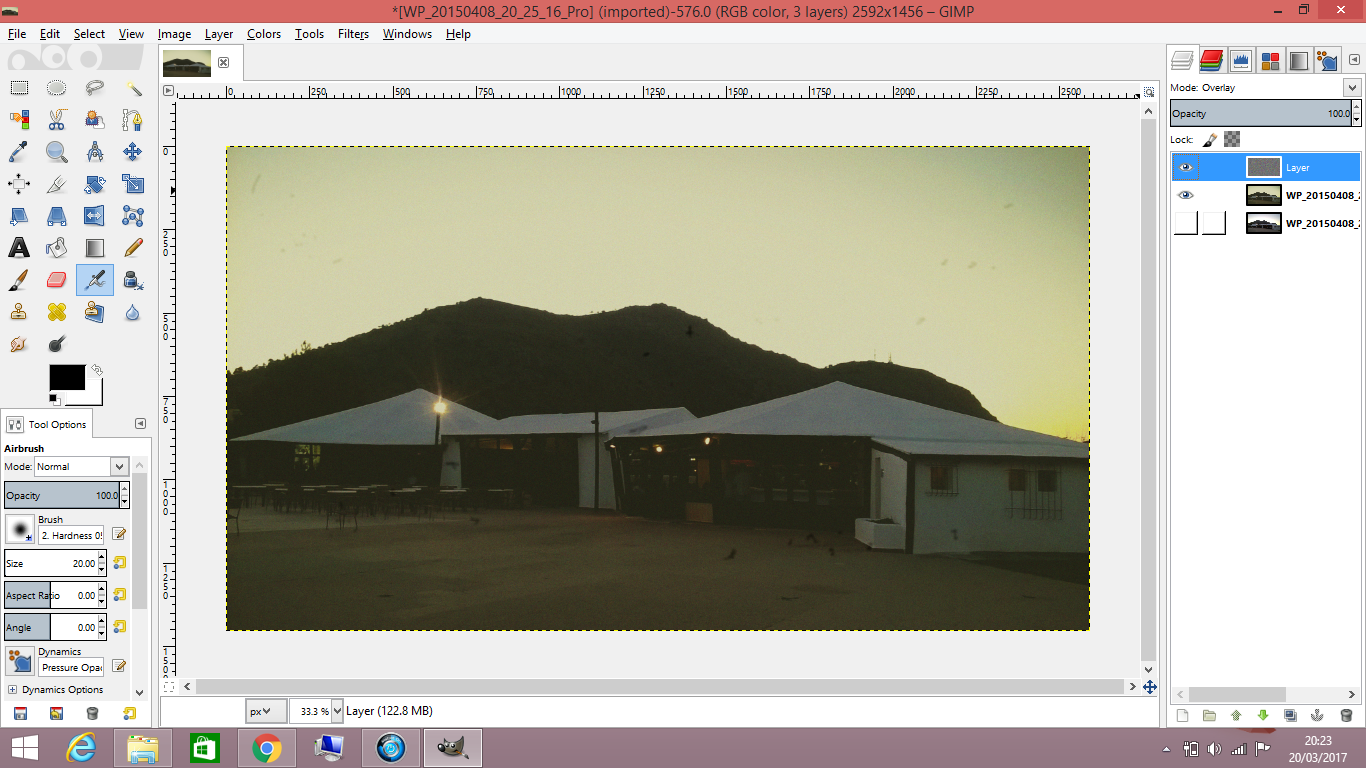
Task: Open Google Chrome from the taskbar
Action: point(266,747)
